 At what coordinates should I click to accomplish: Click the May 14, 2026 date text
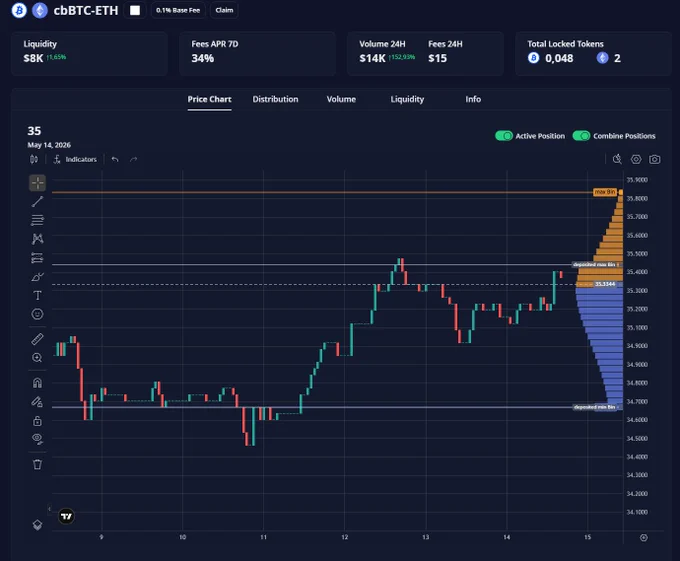pyautogui.click(x=49, y=145)
